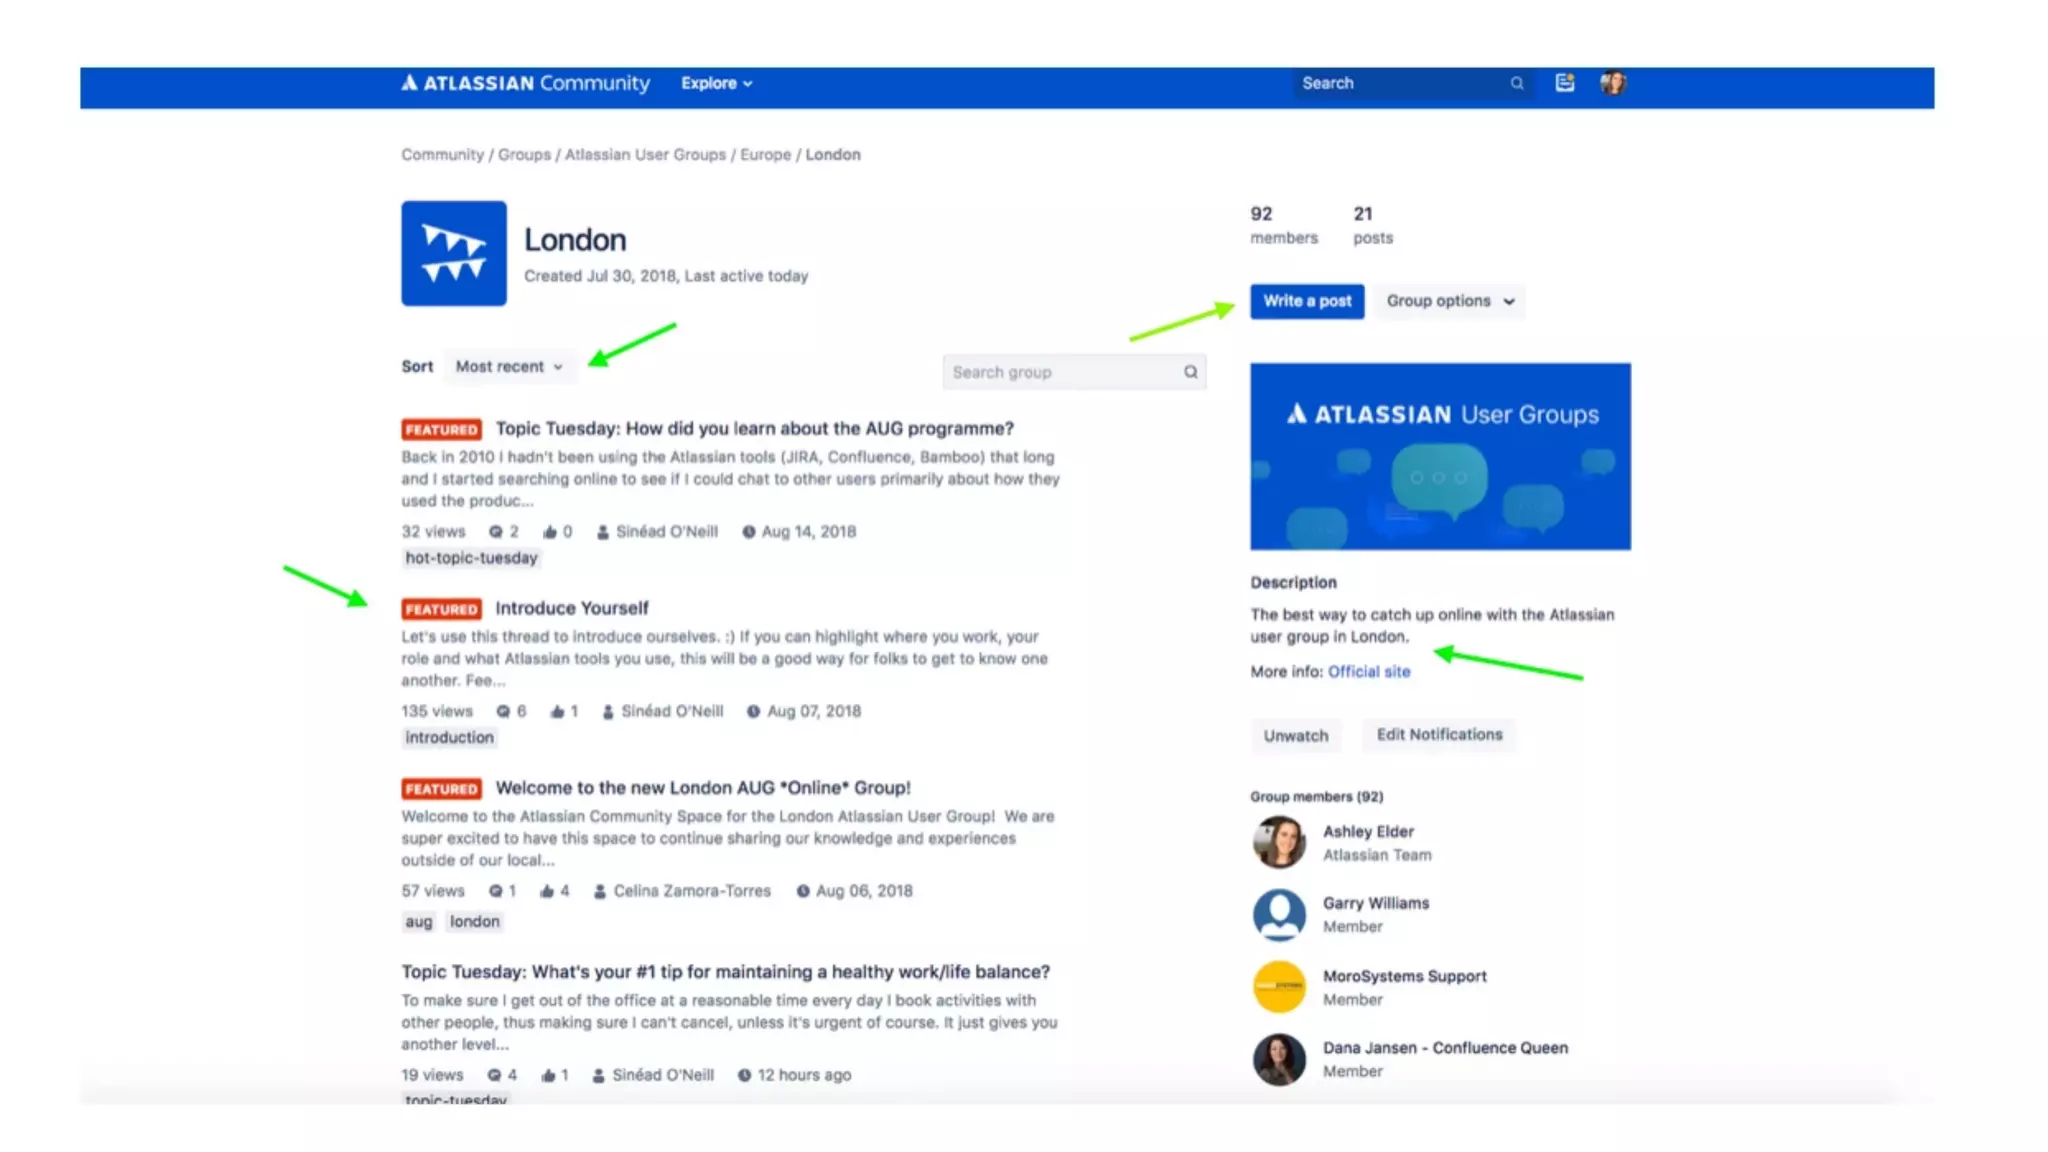Screen dimensions: 2048x1152
Task: Open the notifications feed icon in header
Action: tap(1565, 83)
